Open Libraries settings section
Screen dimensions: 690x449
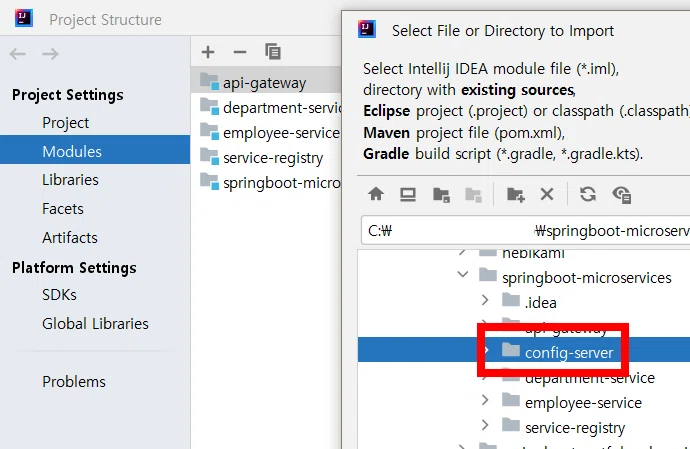[x=70, y=180]
